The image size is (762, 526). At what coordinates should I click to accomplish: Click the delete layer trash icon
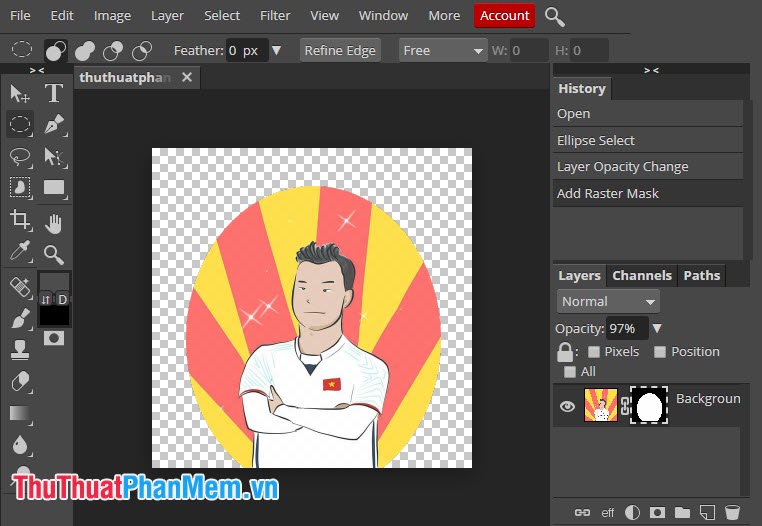tap(732, 512)
